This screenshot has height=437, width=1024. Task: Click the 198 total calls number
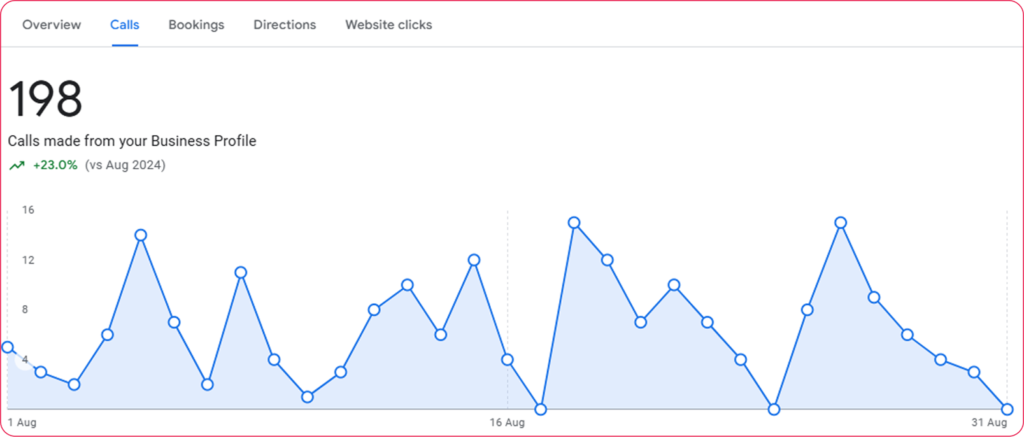click(45, 100)
